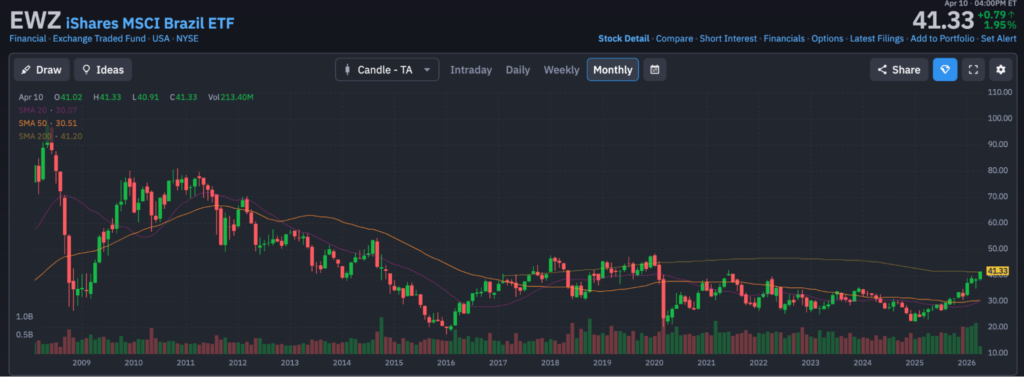
Task: Click the 1.95% percent change value
Action: tap(1000, 25)
